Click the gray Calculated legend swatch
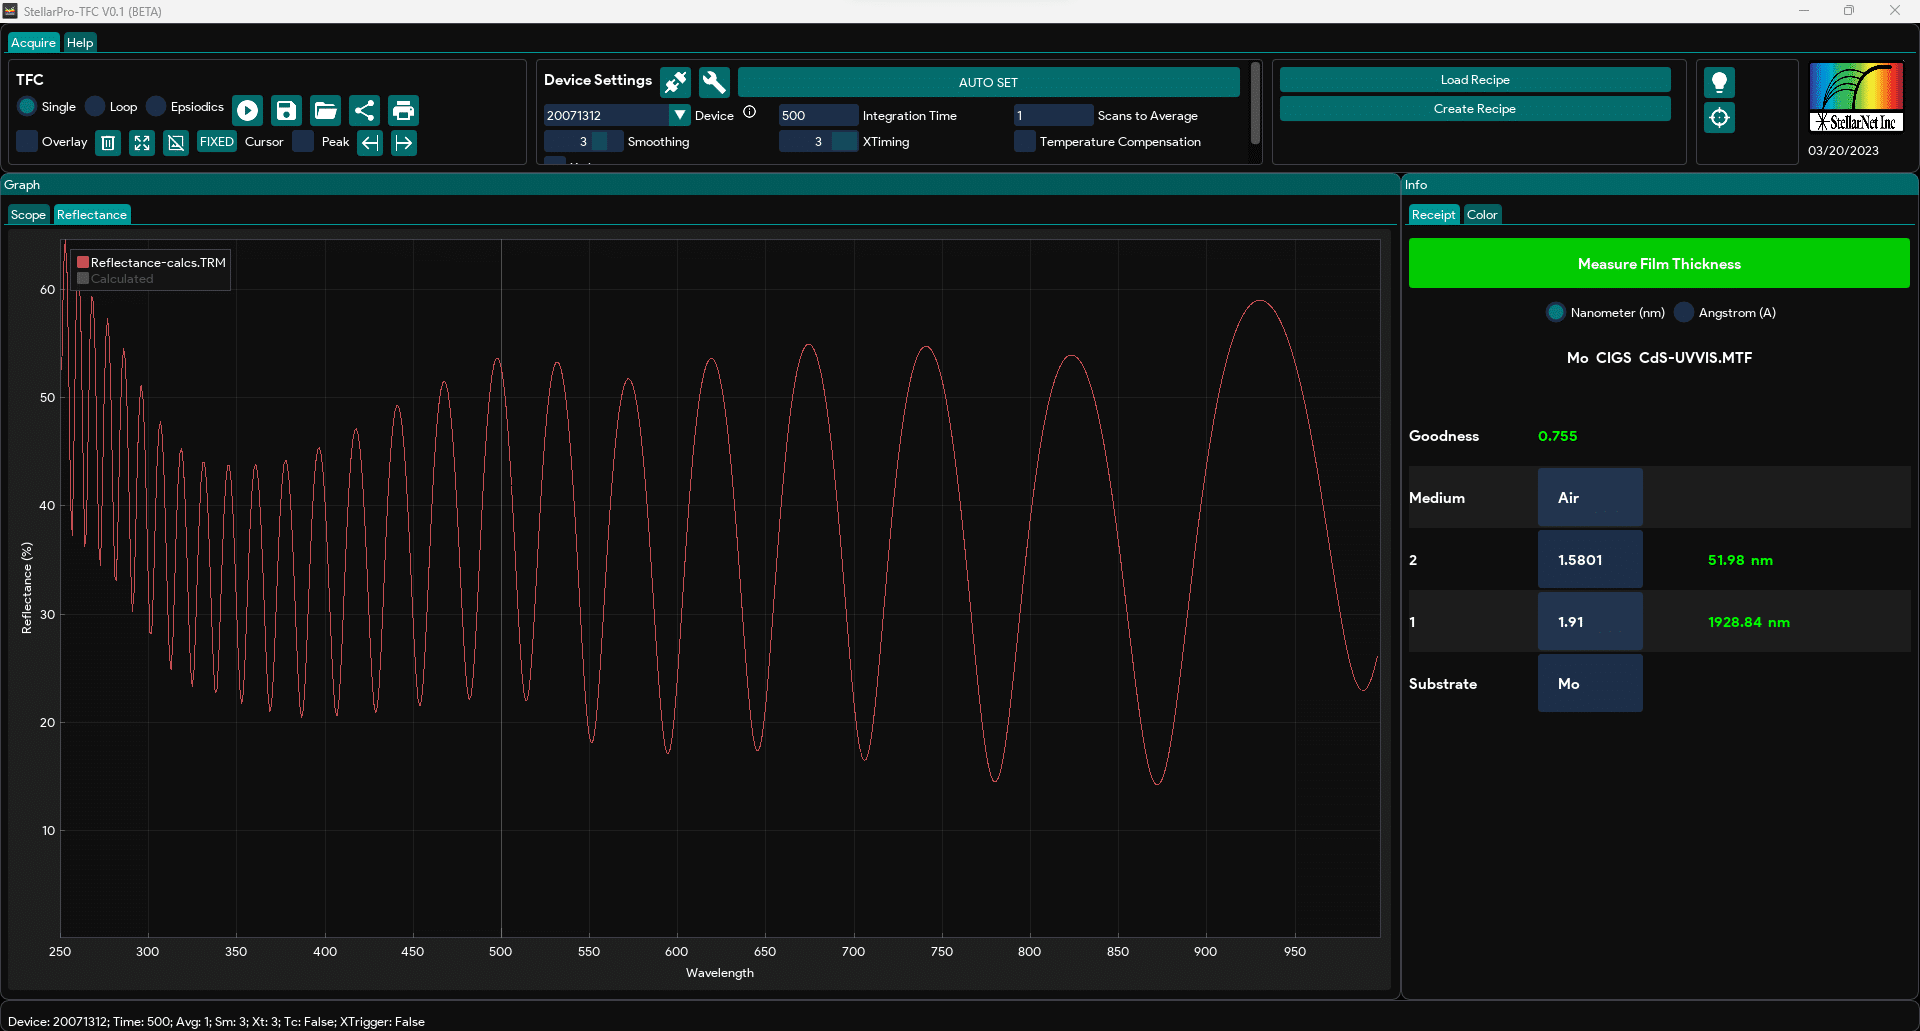Viewport: 1920px width, 1031px height. 83,278
